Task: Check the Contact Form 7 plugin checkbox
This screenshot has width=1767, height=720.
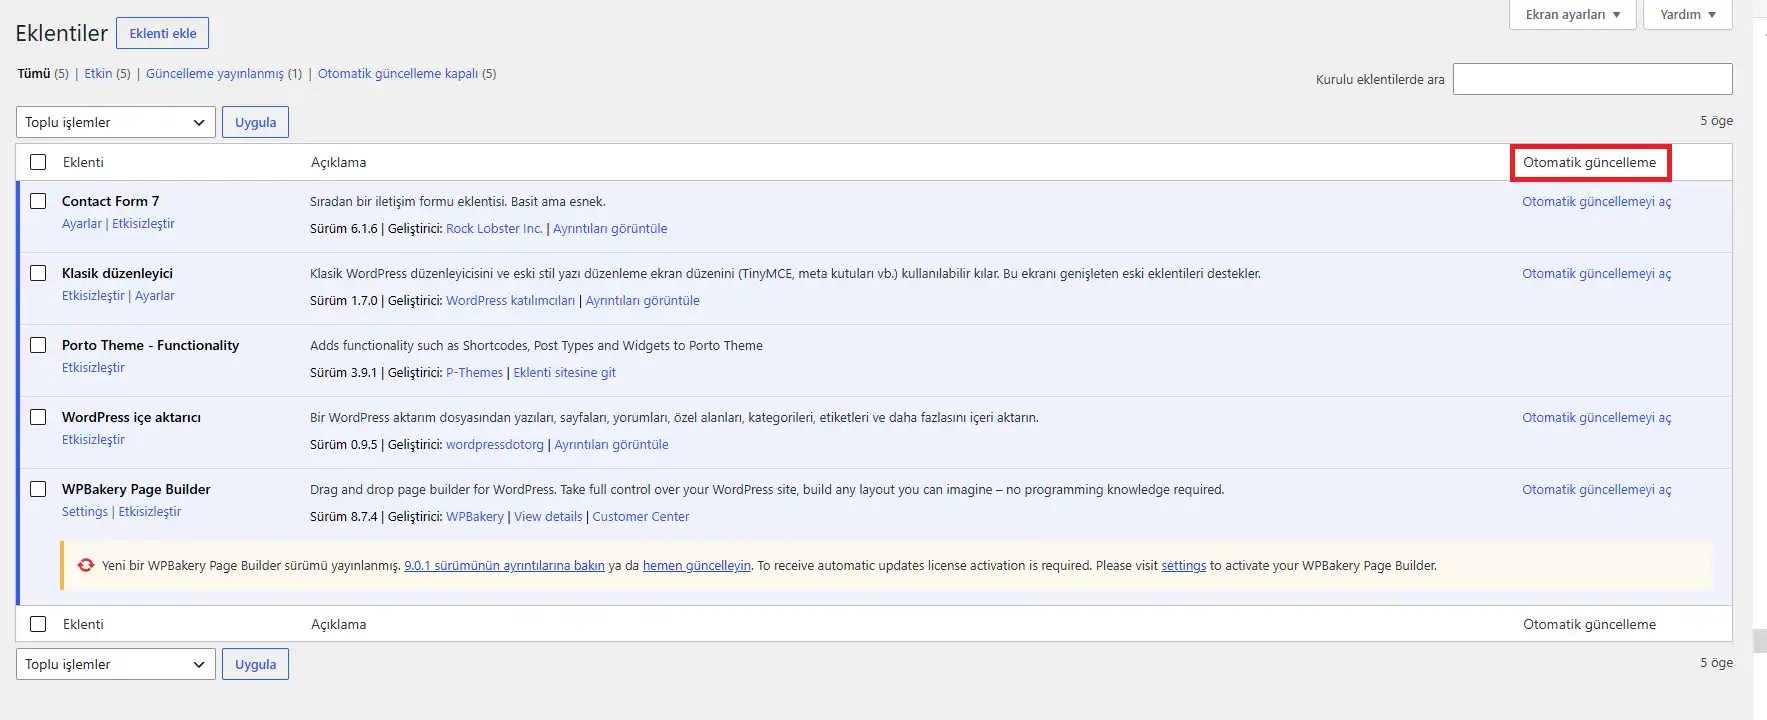Action: 38,201
